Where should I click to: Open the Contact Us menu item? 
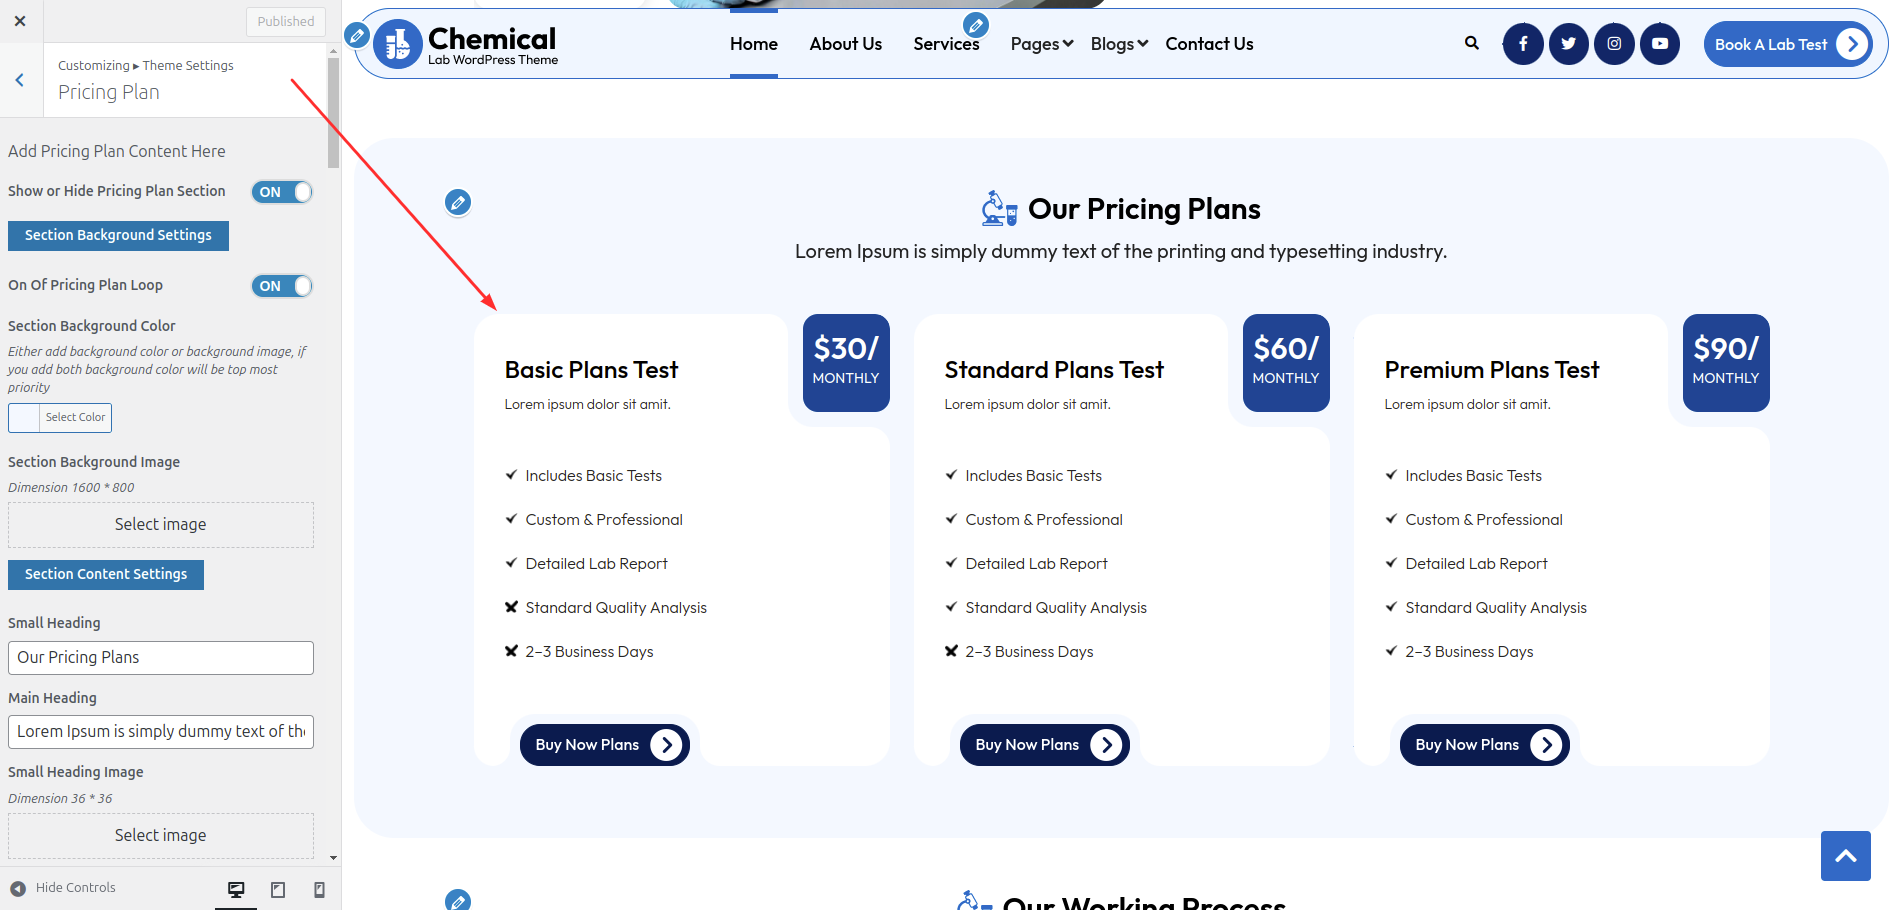[x=1209, y=43]
